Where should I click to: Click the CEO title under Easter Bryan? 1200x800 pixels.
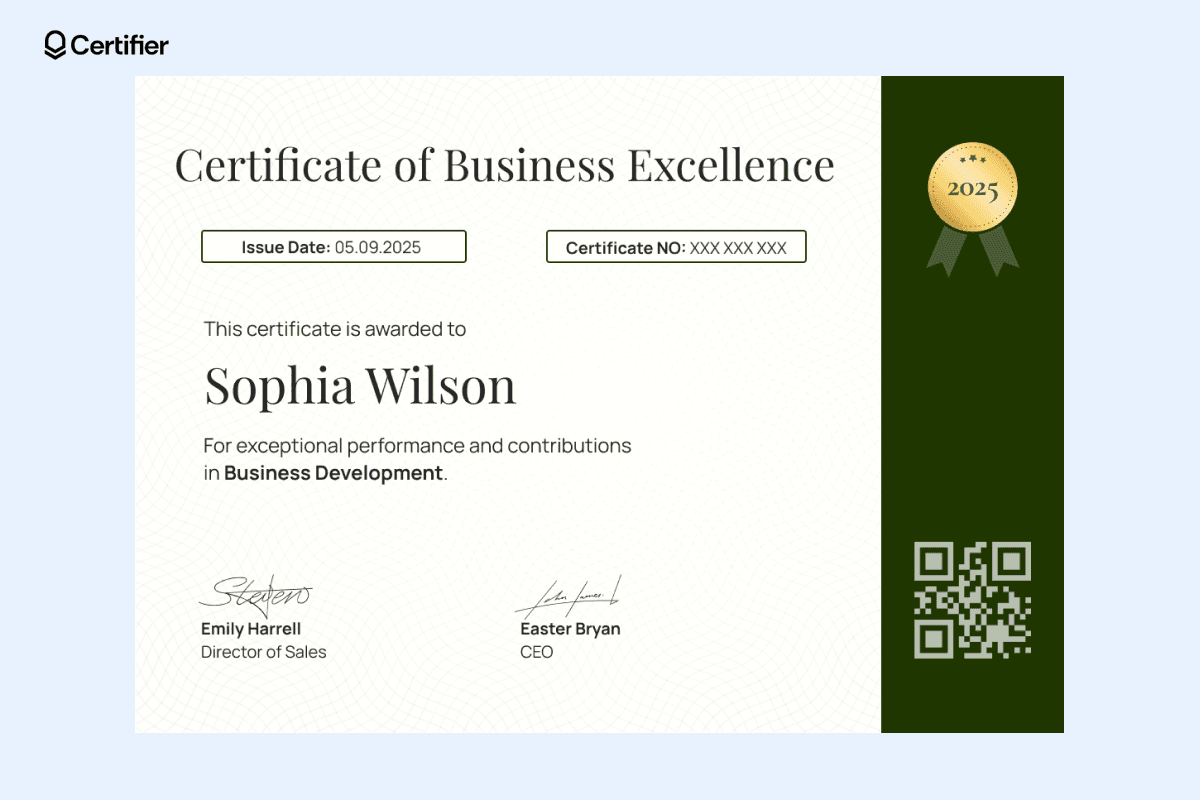(x=537, y=651)
